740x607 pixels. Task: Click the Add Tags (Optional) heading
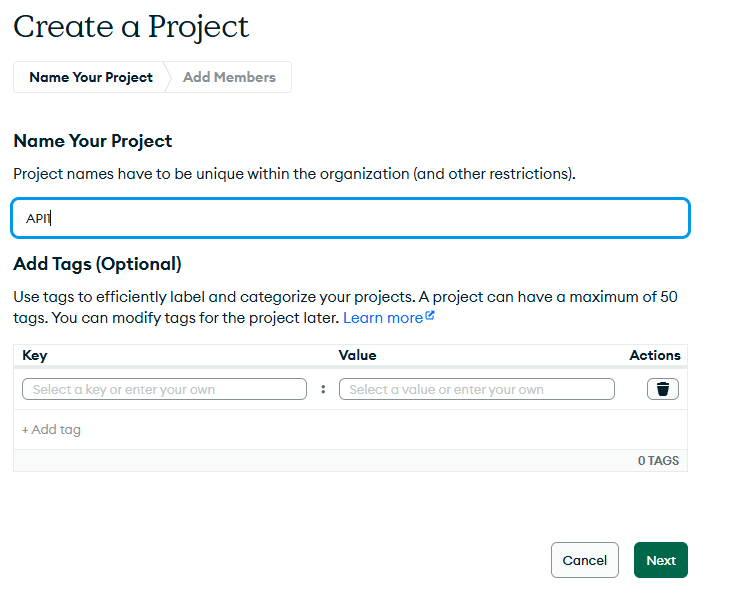(x=97, y=265)
